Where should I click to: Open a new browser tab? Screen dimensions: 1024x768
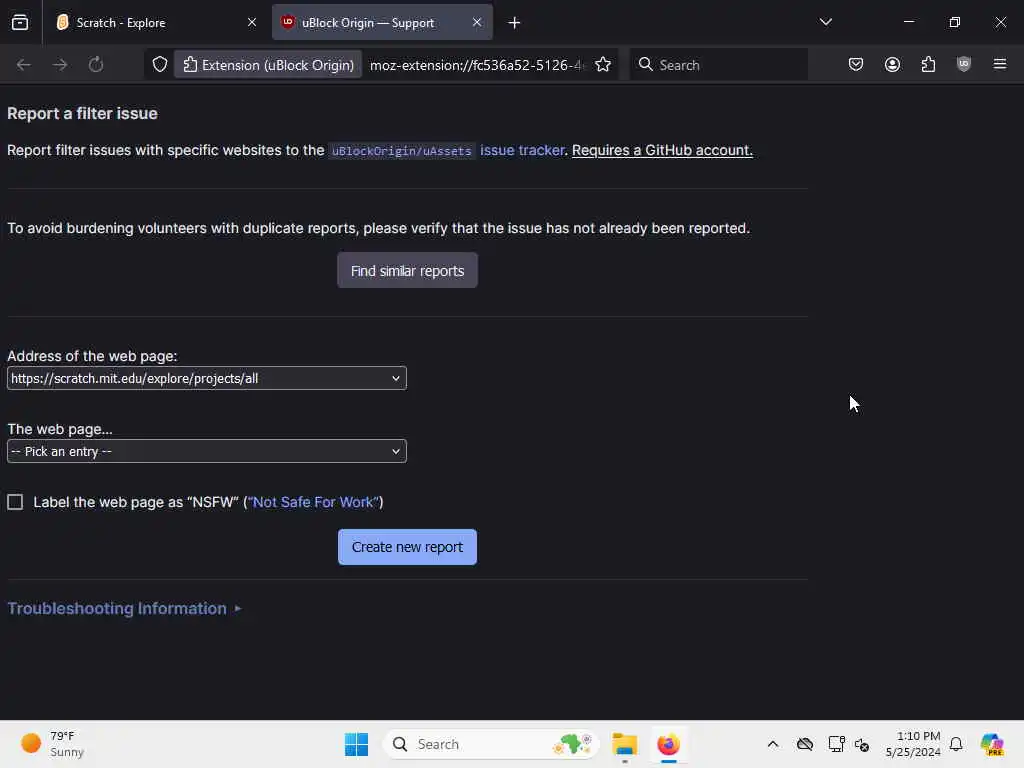tap(514, 23)
